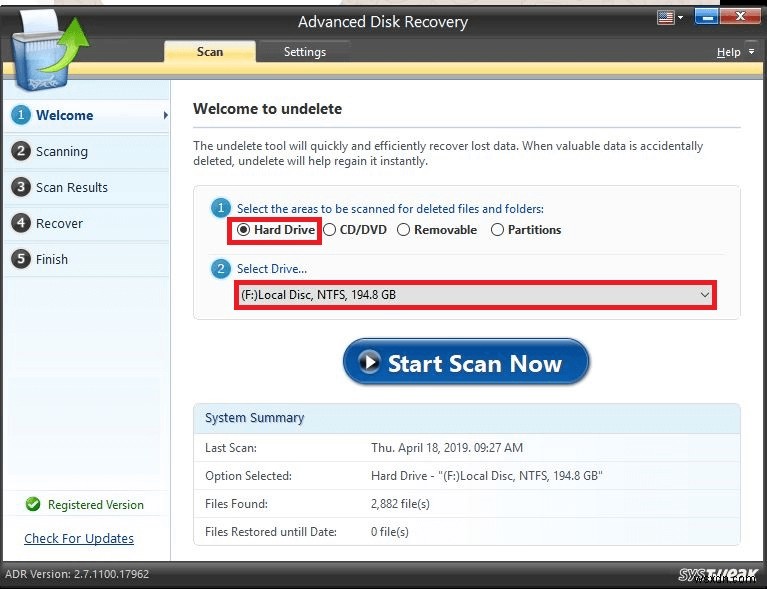The height and width of the screenshot is (589, 767).
Task: Open the Scan tab
Action: click(210, 52)
